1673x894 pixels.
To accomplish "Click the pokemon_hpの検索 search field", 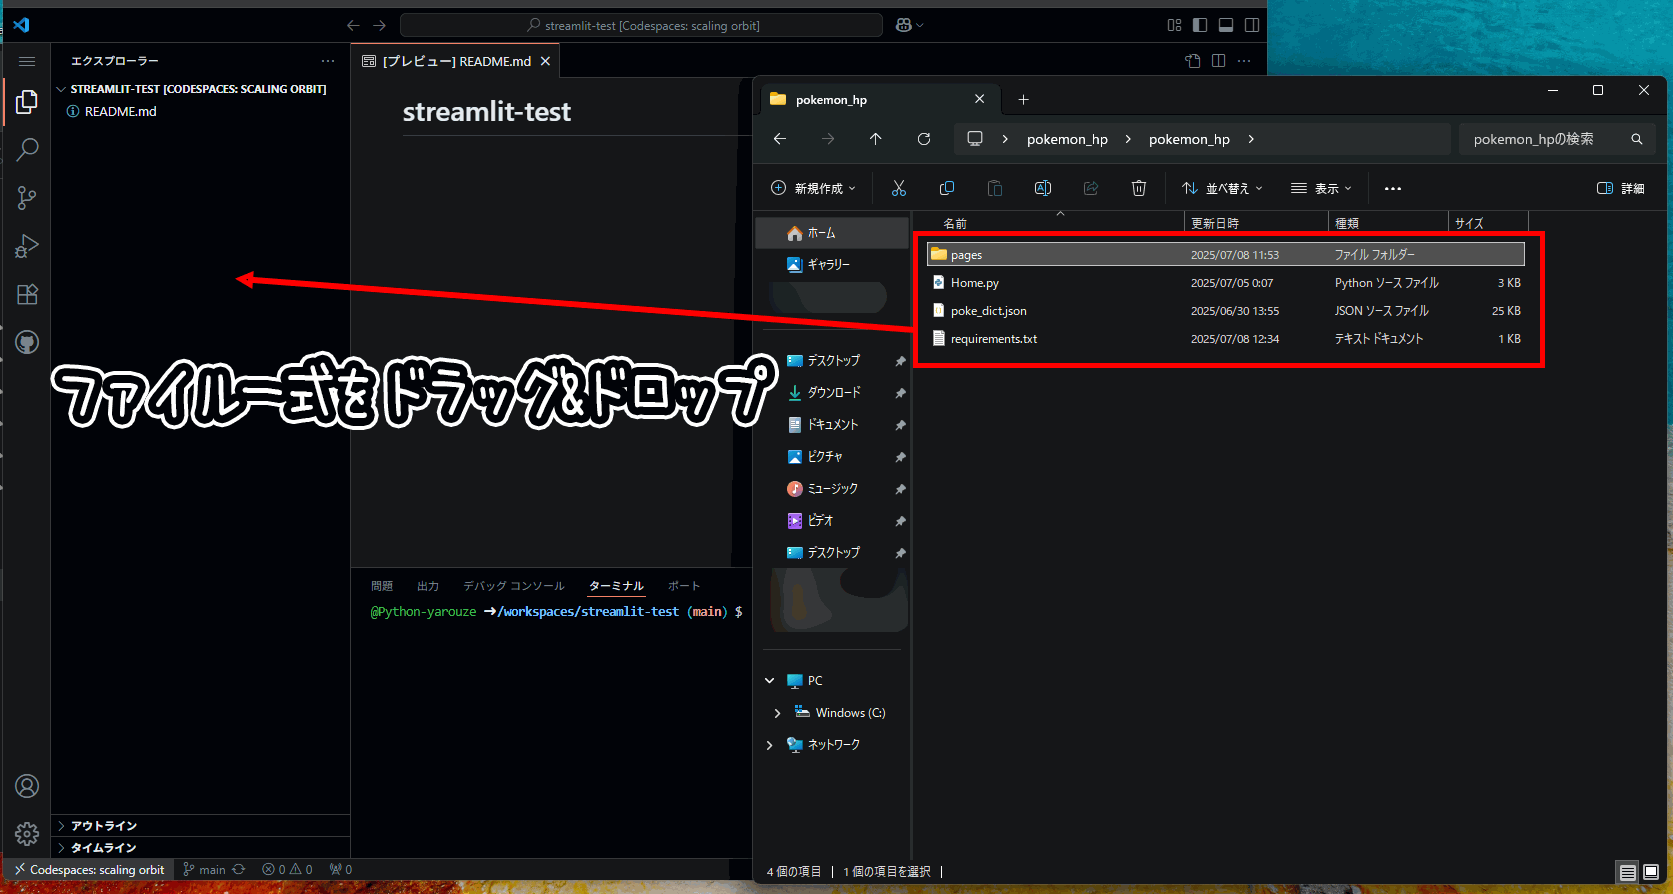I will tap(1556, 139).
